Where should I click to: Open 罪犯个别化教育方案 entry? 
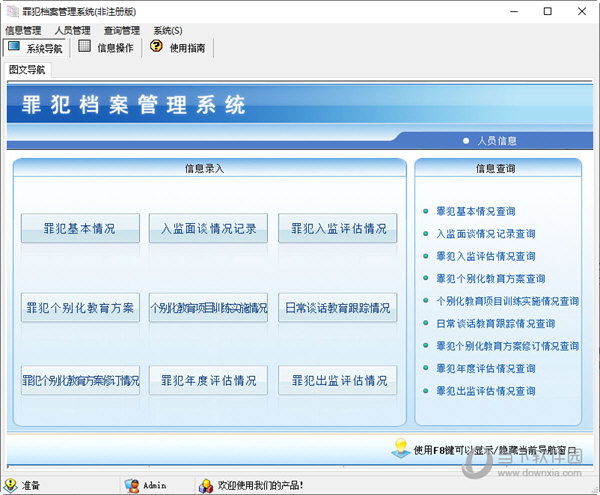click(80, 308)
